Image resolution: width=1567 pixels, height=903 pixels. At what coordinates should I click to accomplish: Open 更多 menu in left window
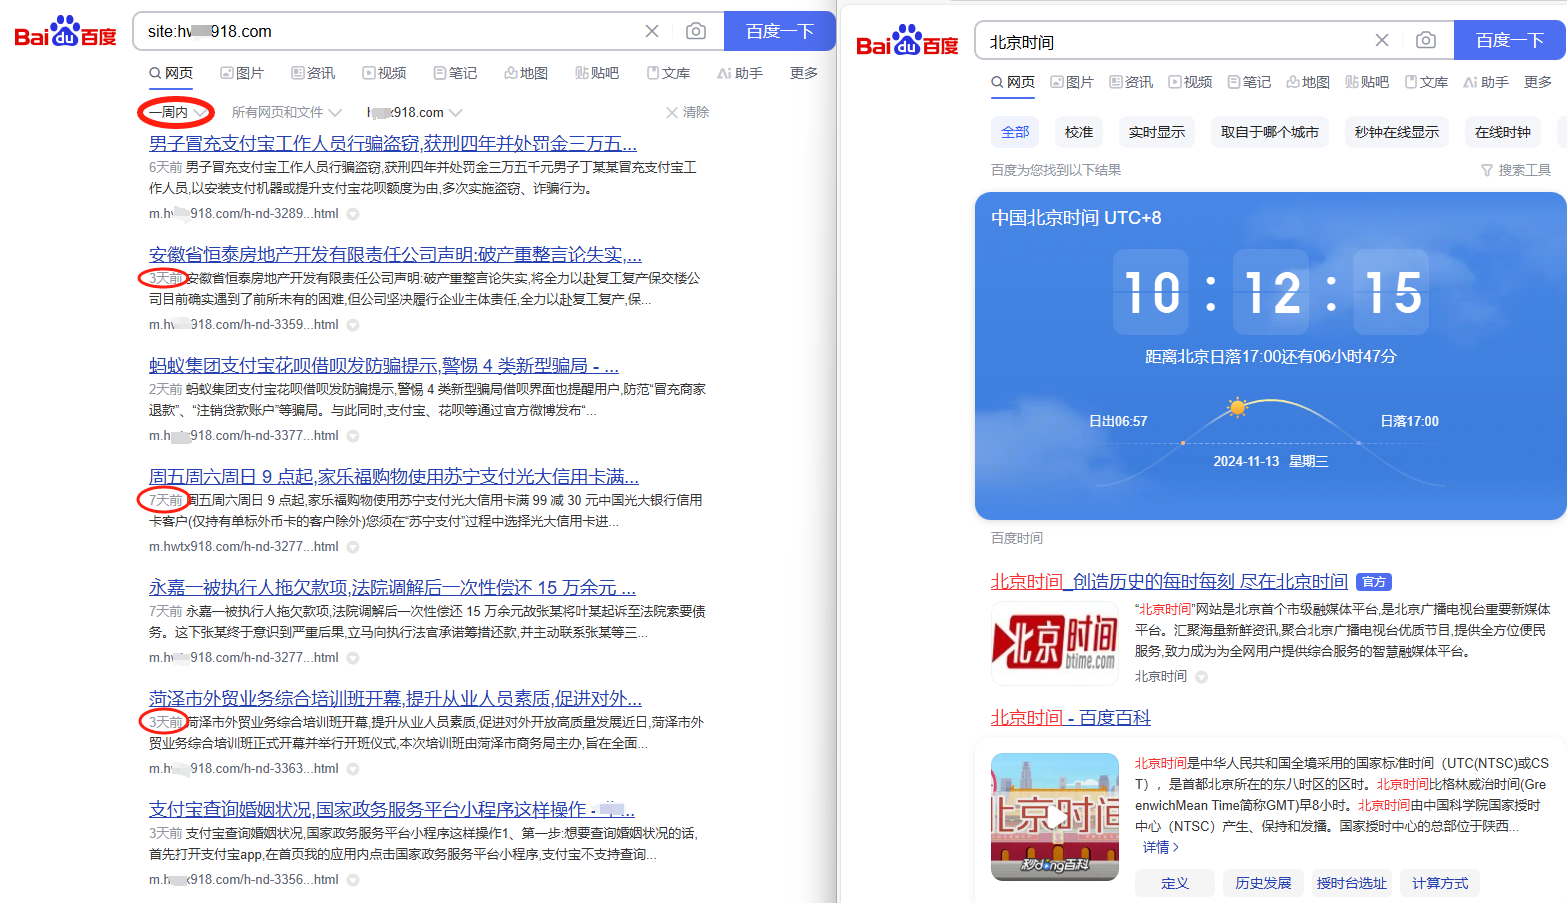point(804,73)
